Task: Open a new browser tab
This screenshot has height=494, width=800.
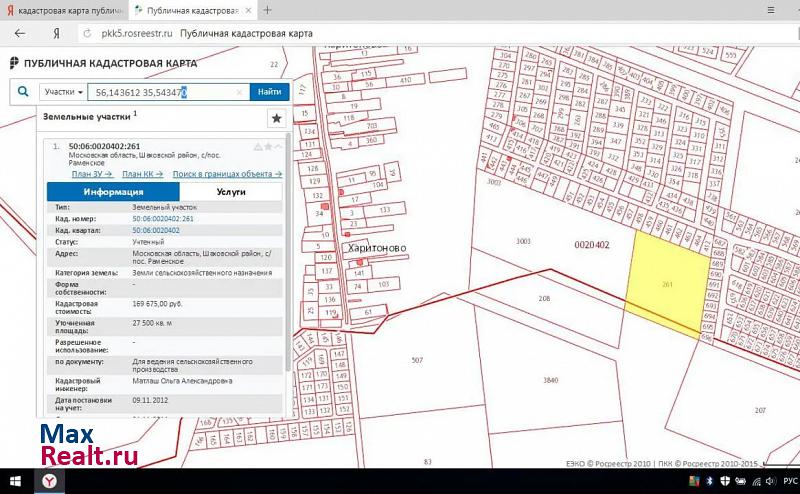Action: point(267,10)
